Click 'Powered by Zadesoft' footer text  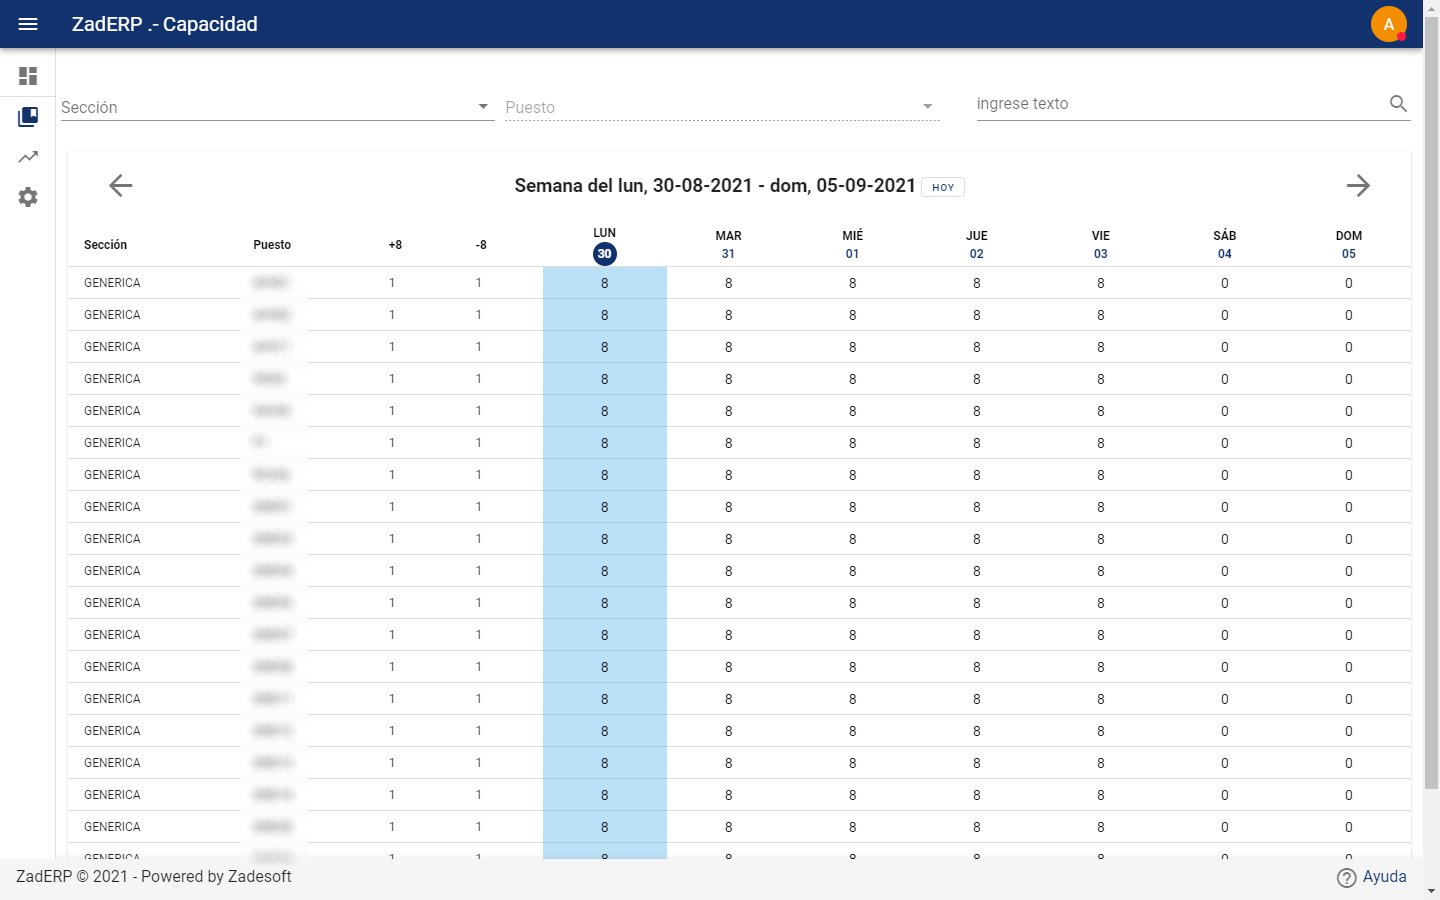[216, 877]
